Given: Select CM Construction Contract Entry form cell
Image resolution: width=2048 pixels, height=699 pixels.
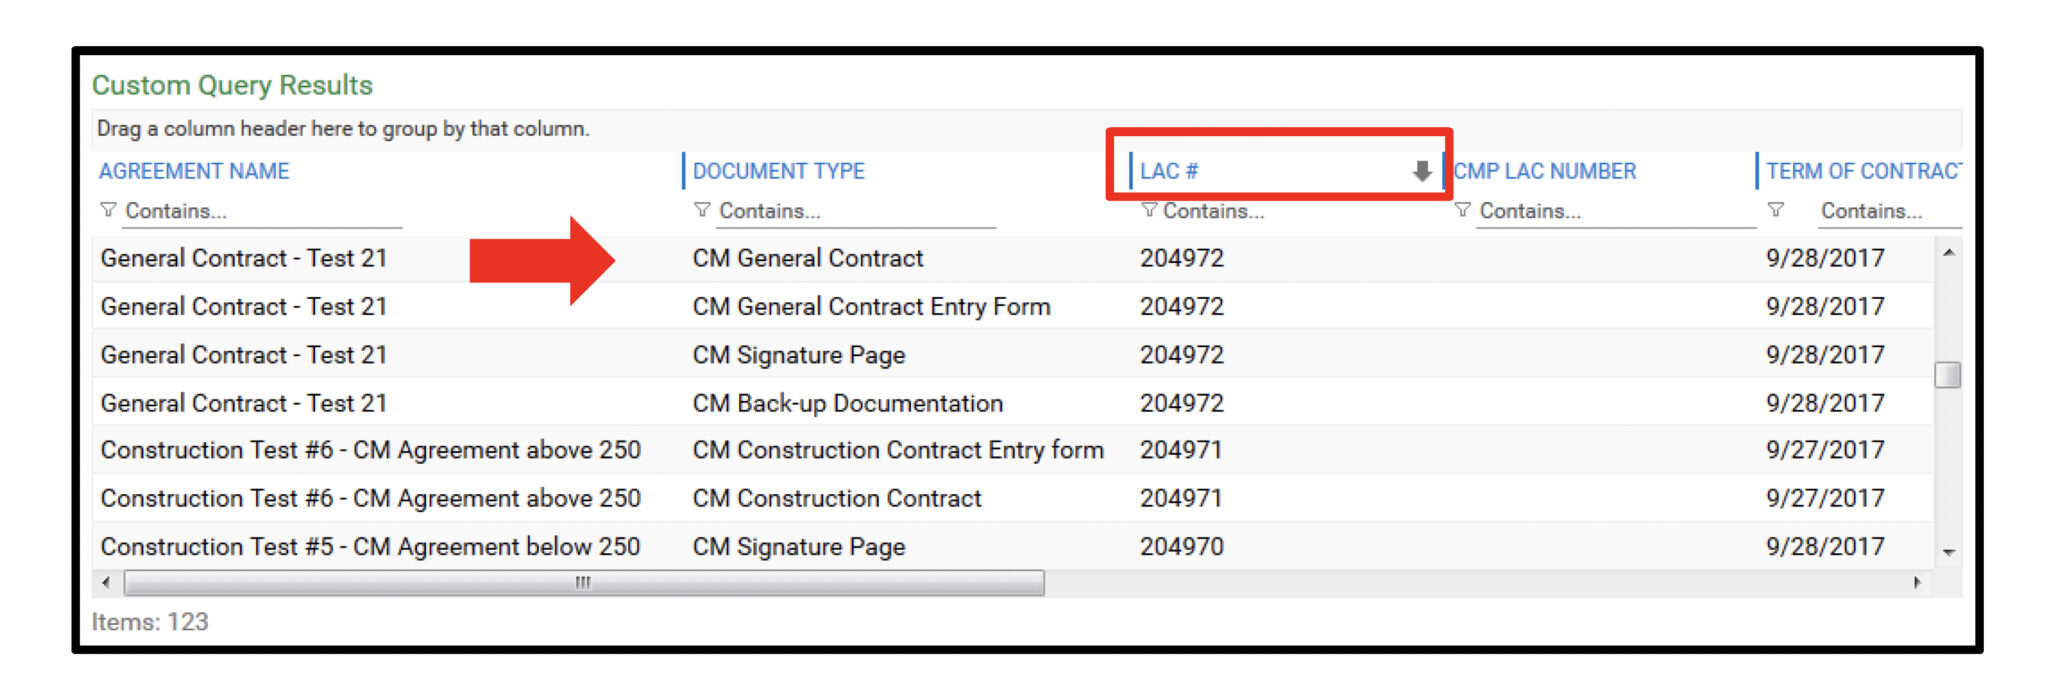Looking at the screenshot, I should [898, 450].
